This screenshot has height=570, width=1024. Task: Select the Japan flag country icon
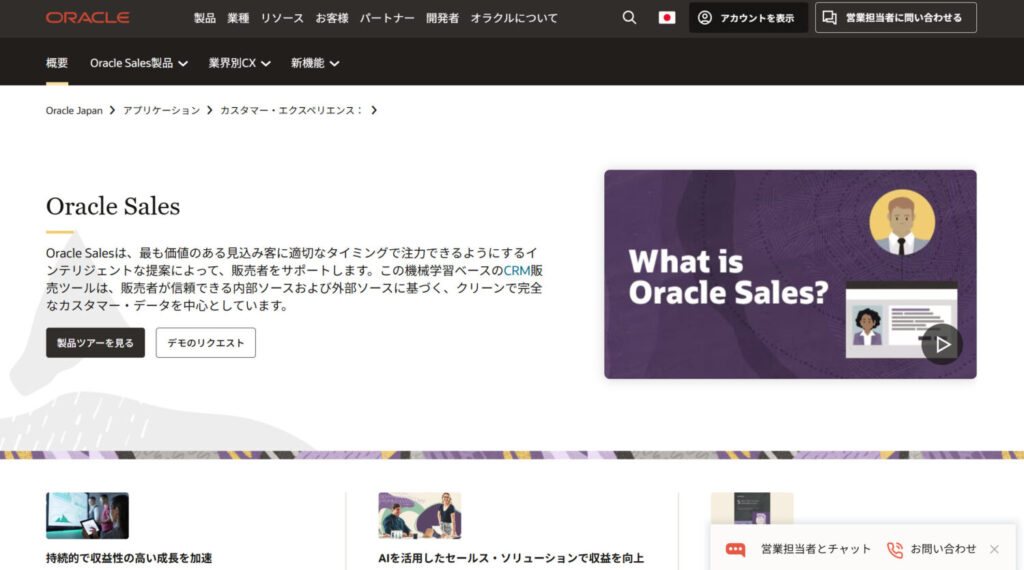coord(667,18)
